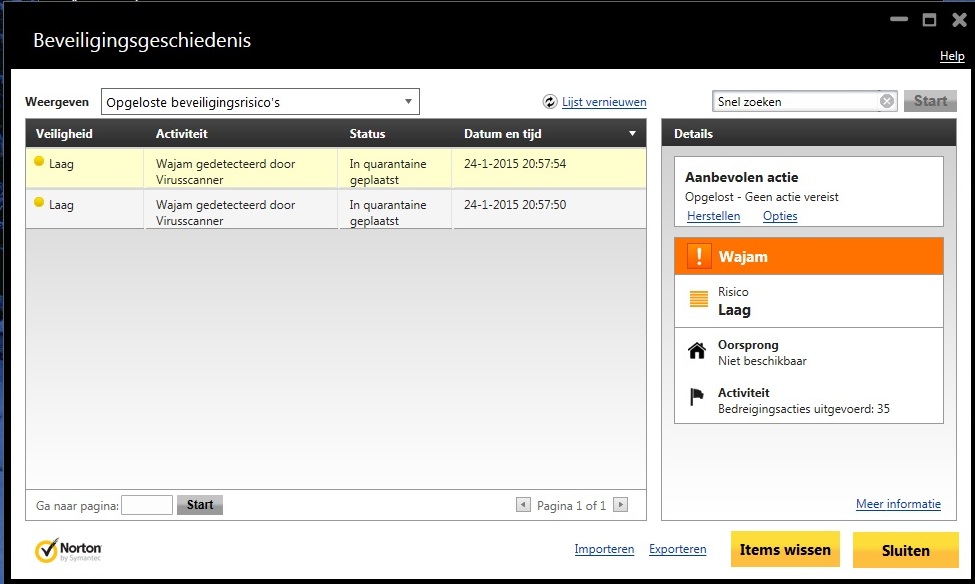The width and height of the screenshot is (975, 584).
Task: Click the Activiteit flag icon
Action: tap(696, 396)
